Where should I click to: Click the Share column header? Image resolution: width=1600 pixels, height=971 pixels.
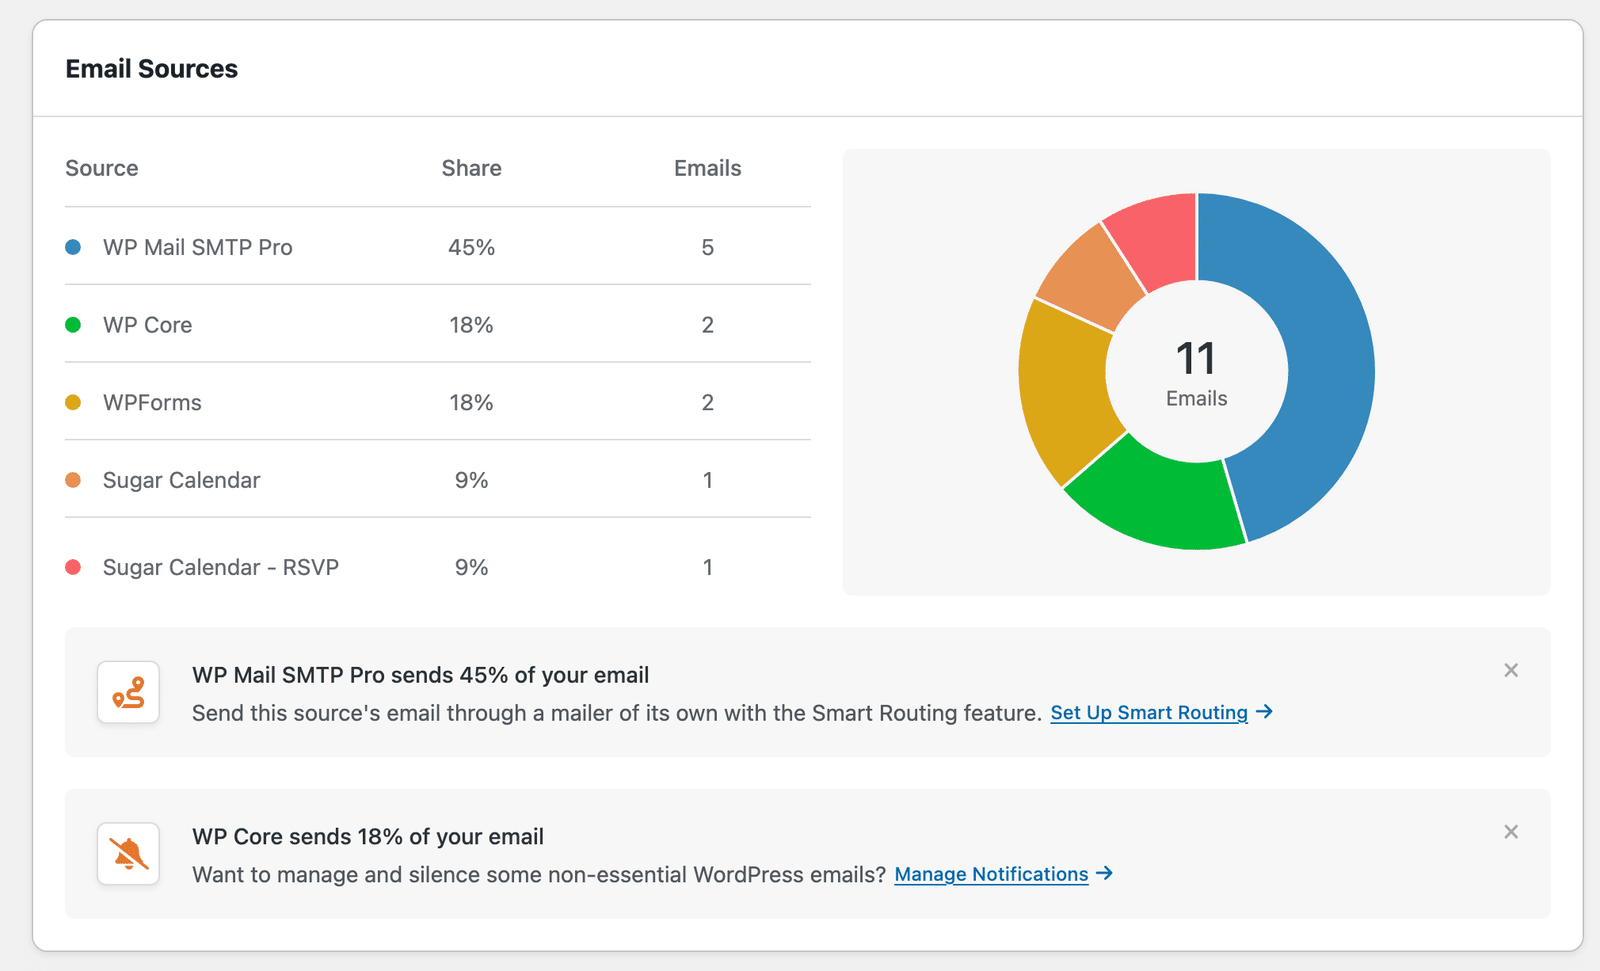click(x=471, y=168)
